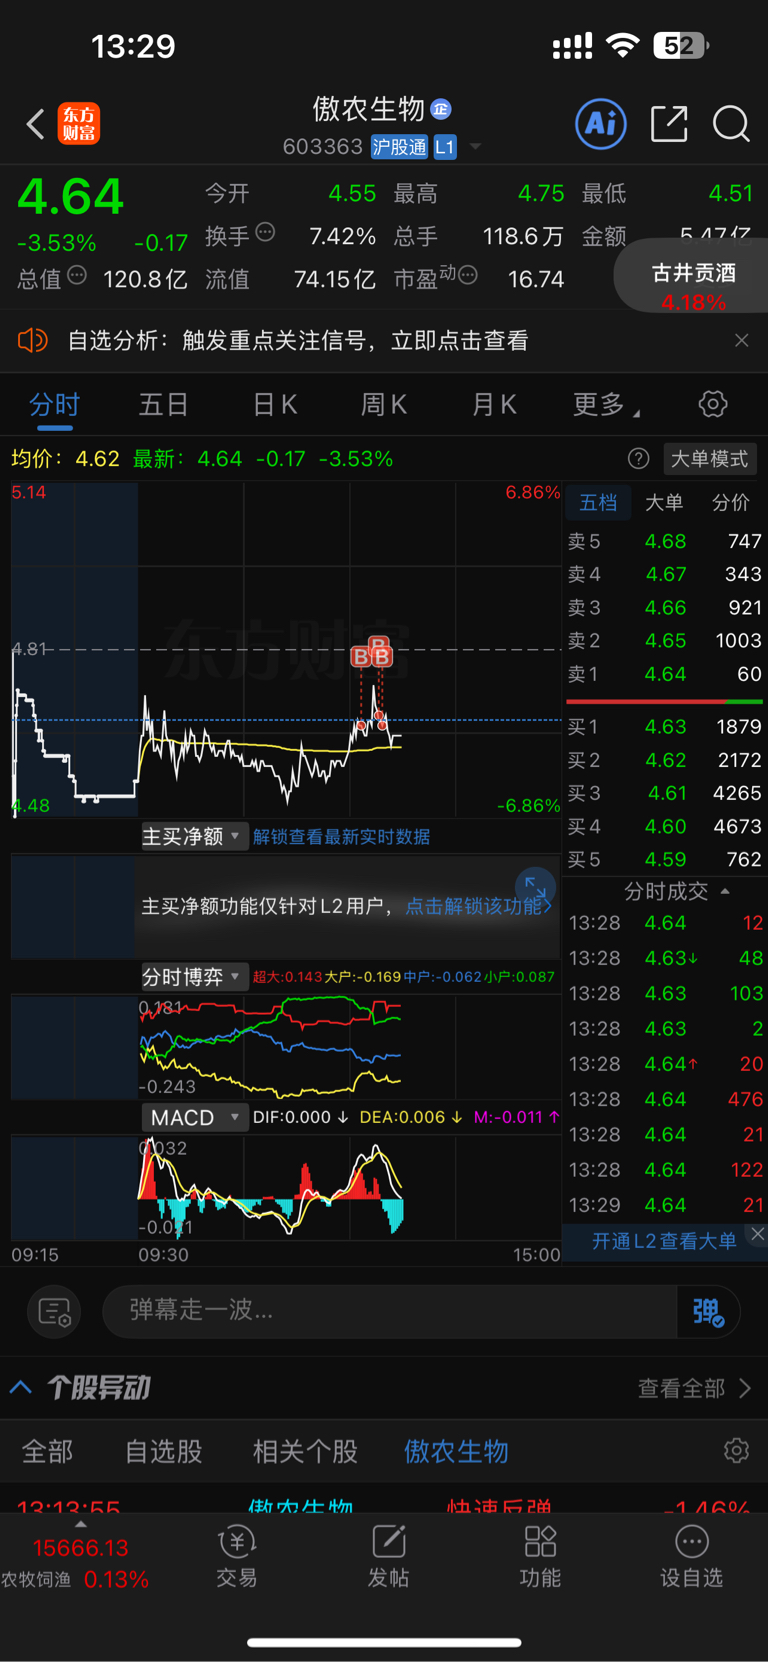Open the 古井贡酒 floating stock card
This screenshot has height=1662, width=768.
pyautogui.click(x=692, y=278)
